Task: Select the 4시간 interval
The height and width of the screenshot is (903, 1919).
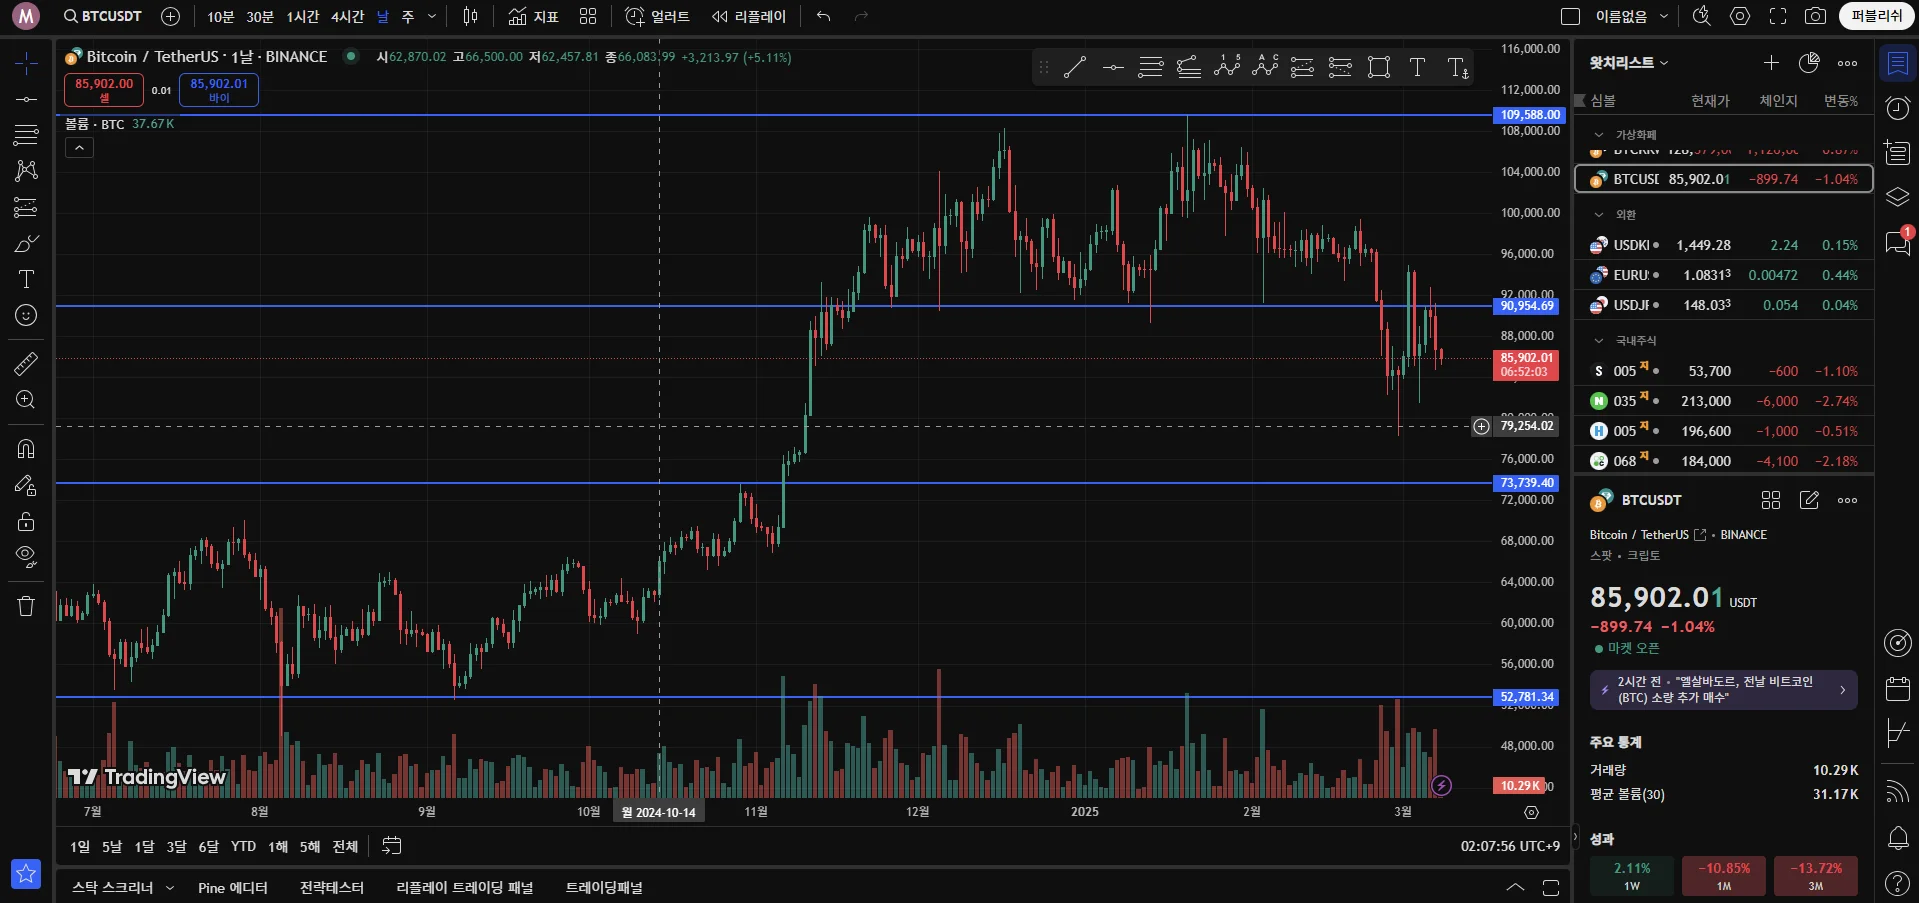Action: point(347,16)
